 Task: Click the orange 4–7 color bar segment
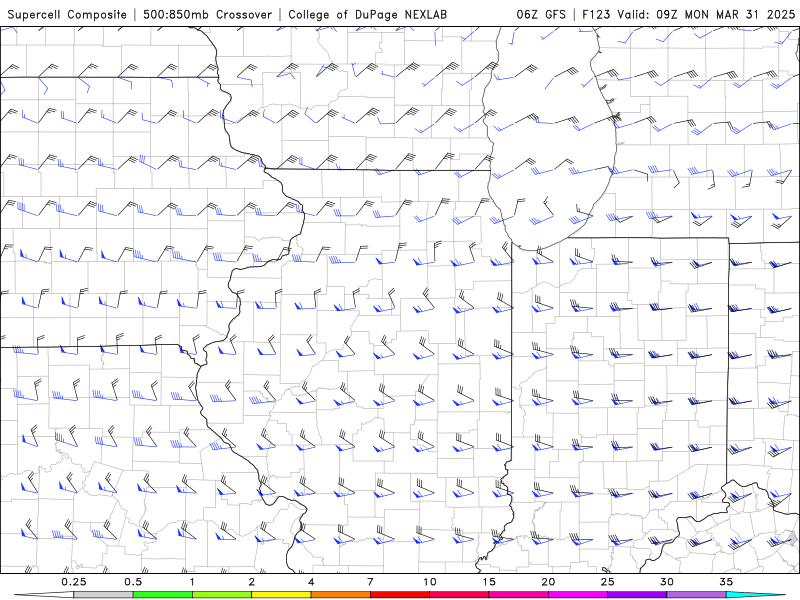(340, 595)
